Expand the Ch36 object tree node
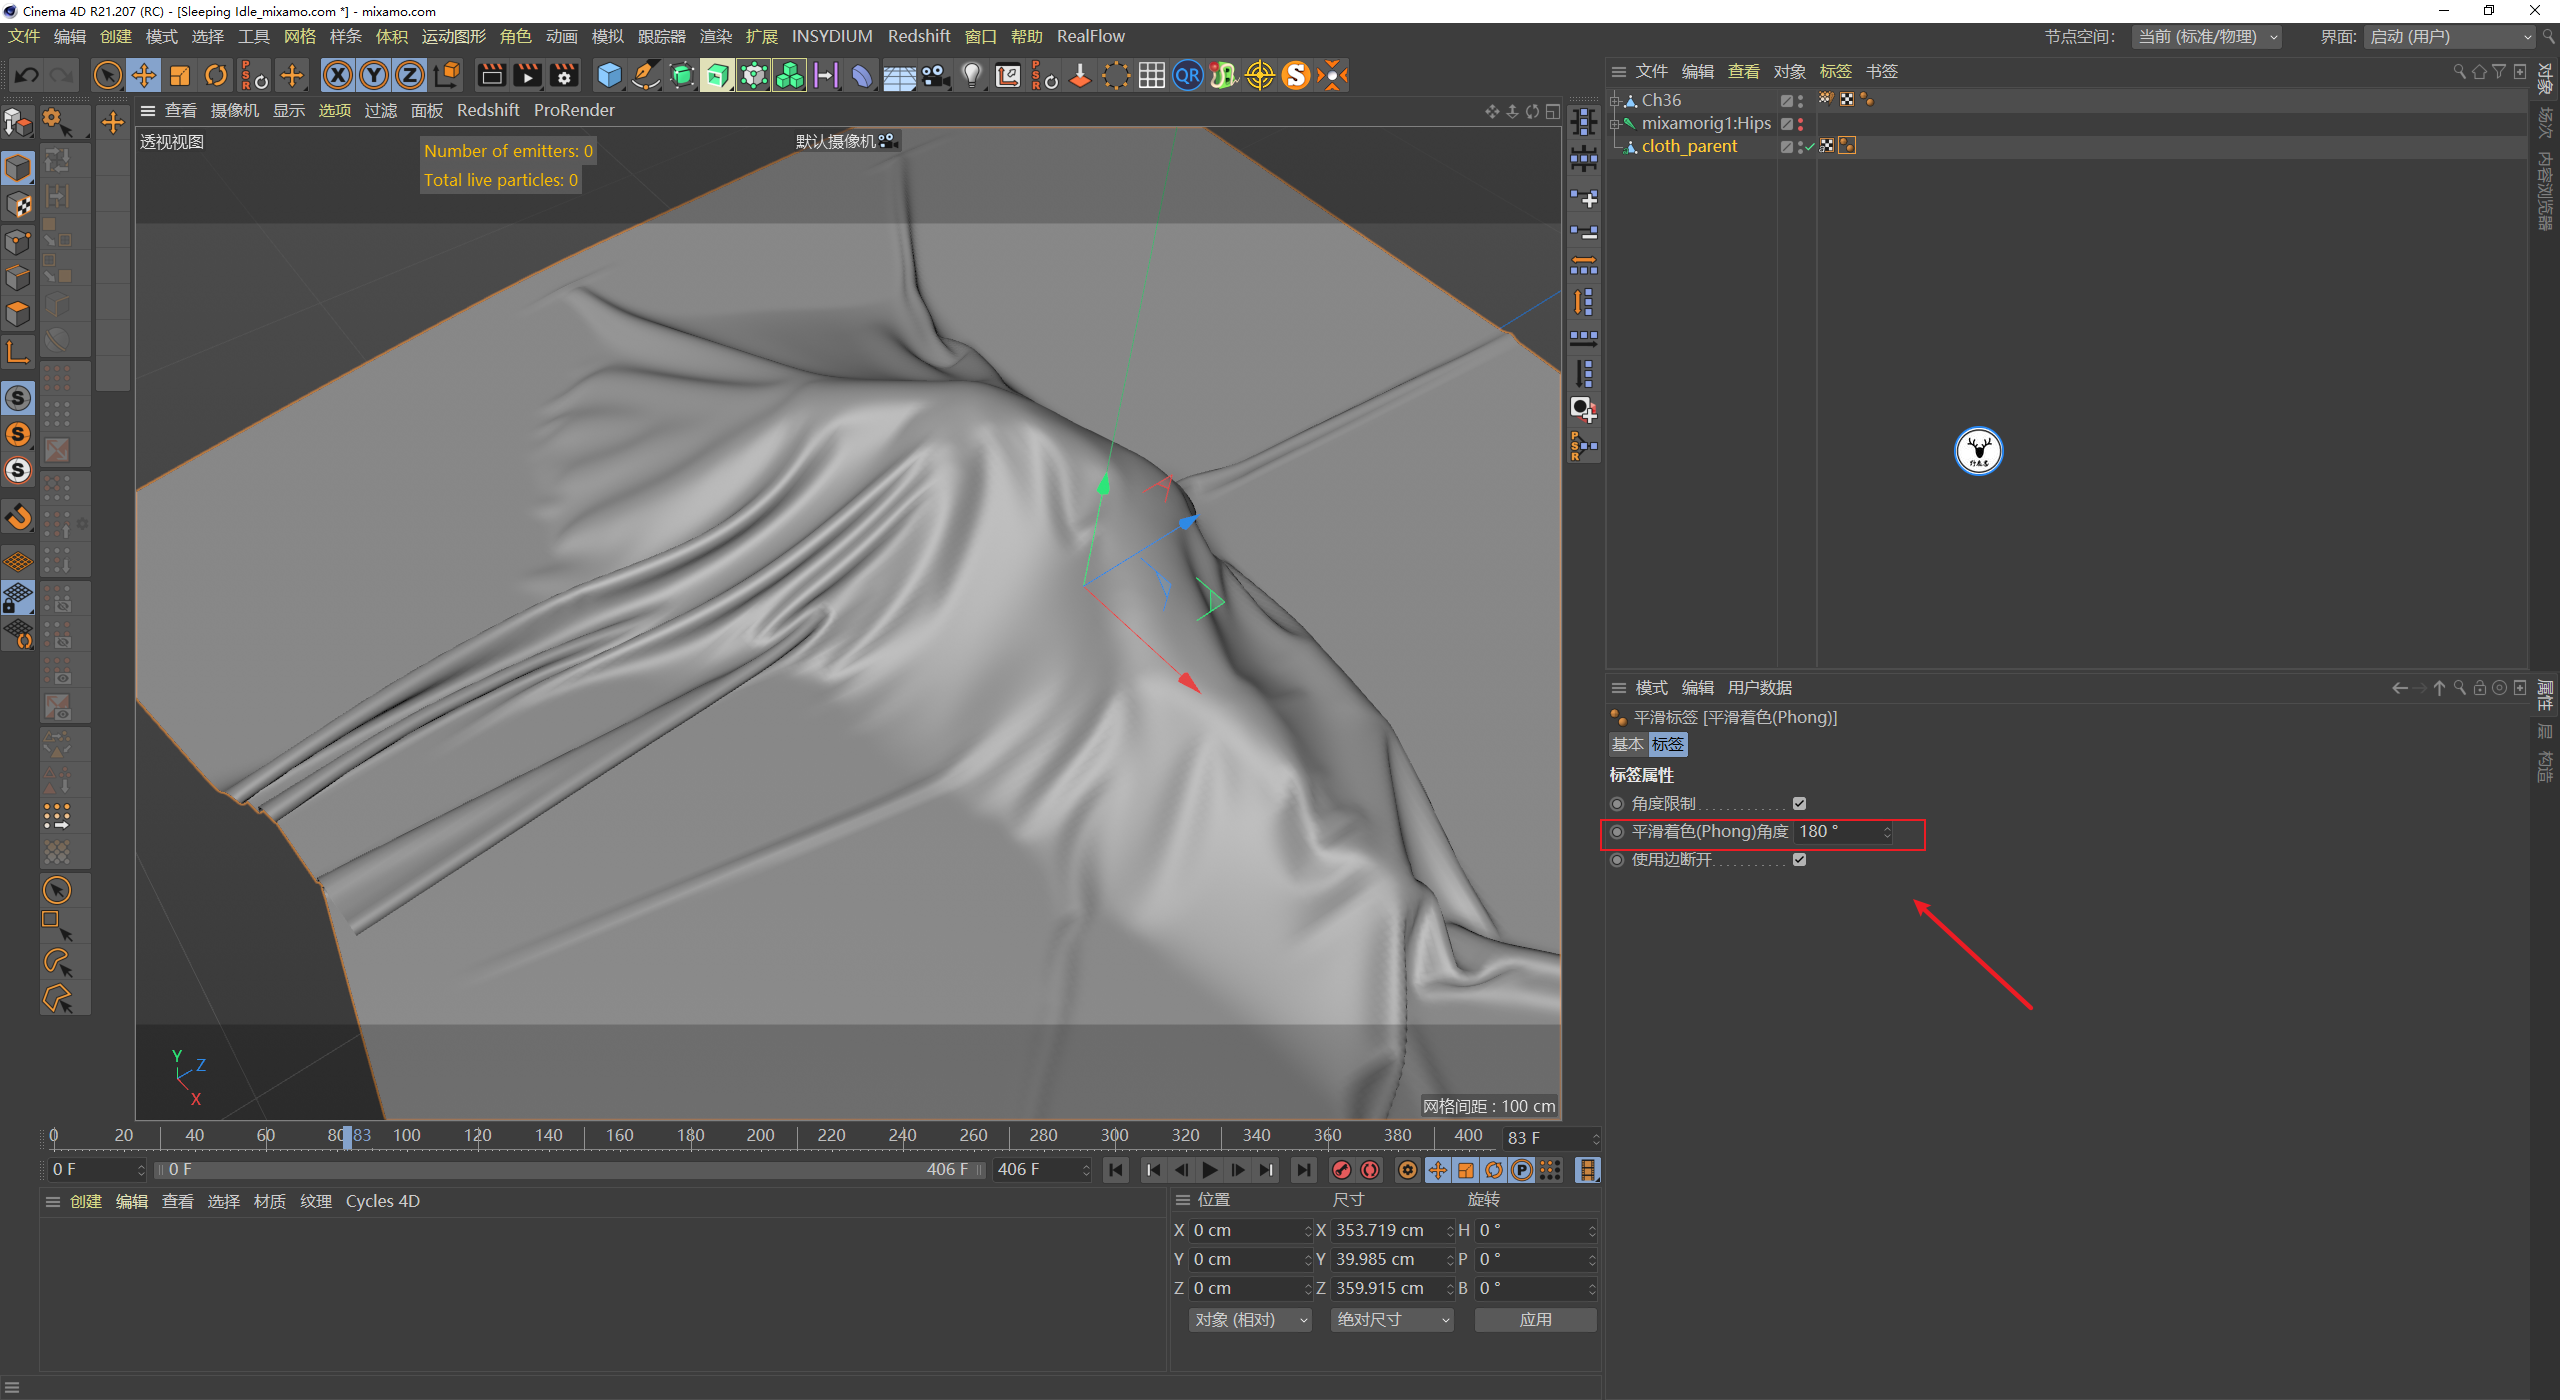The width and height of the screenshot is (2560, 1400). [x=1614, y=100]
